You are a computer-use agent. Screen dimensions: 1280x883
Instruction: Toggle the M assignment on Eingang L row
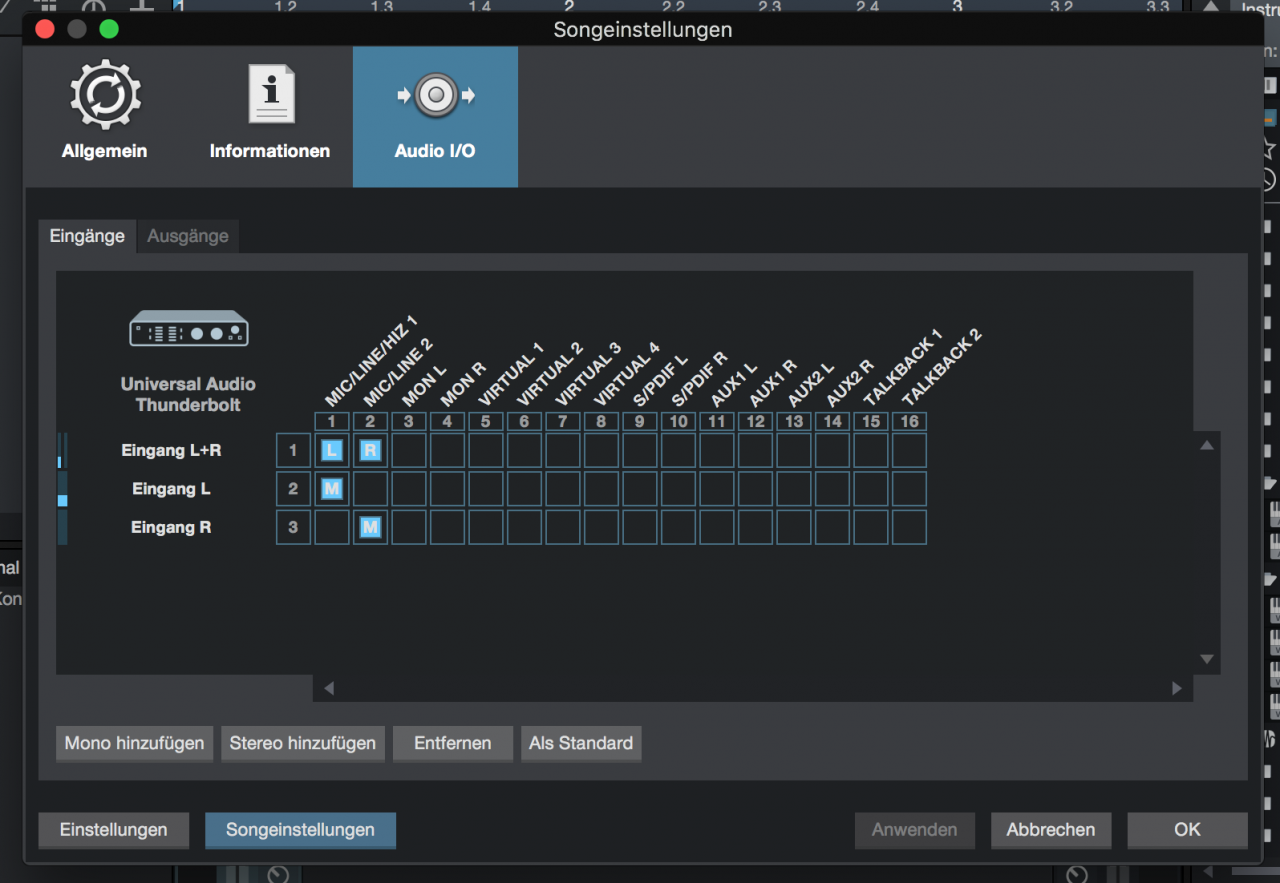pos(332,489)
